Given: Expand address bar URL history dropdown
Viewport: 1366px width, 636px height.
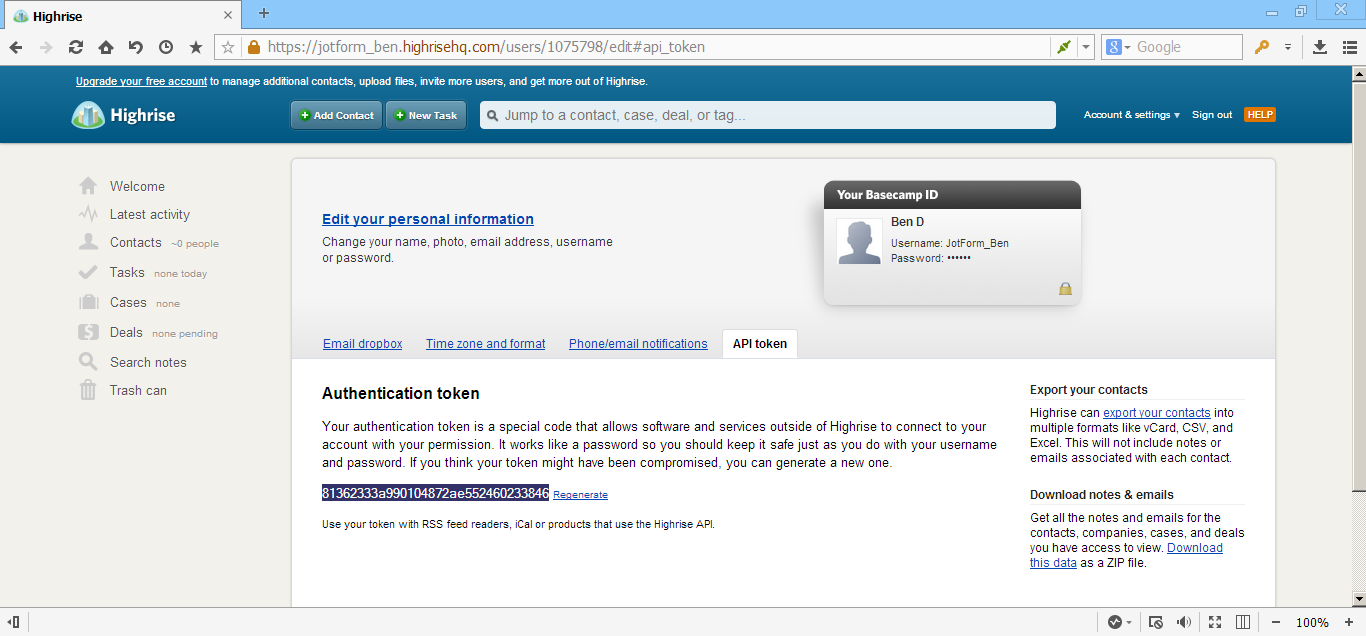Looking at the screenshot, I should pos(1087,47).
